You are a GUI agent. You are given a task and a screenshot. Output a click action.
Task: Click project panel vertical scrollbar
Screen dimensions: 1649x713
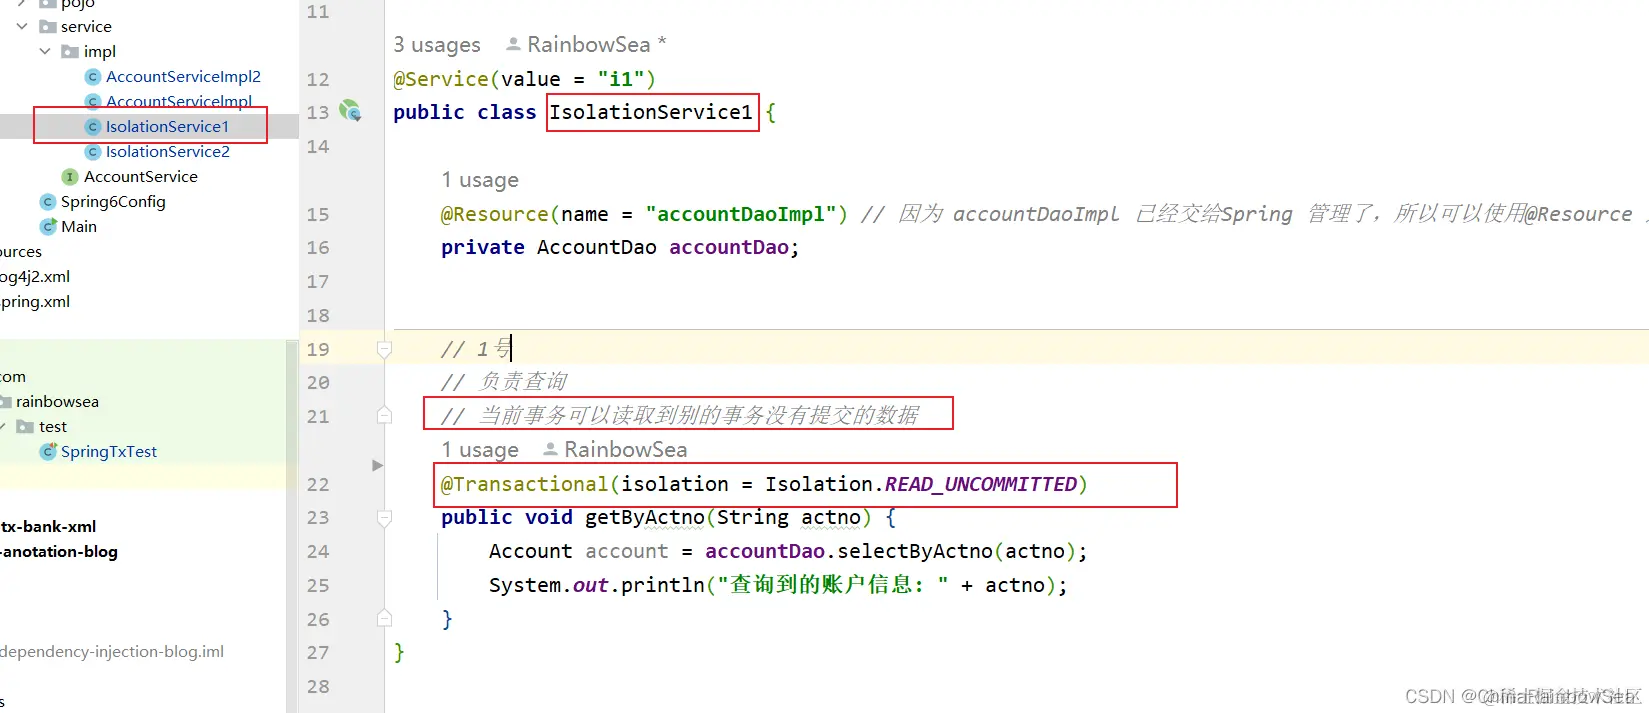(292, 525)
